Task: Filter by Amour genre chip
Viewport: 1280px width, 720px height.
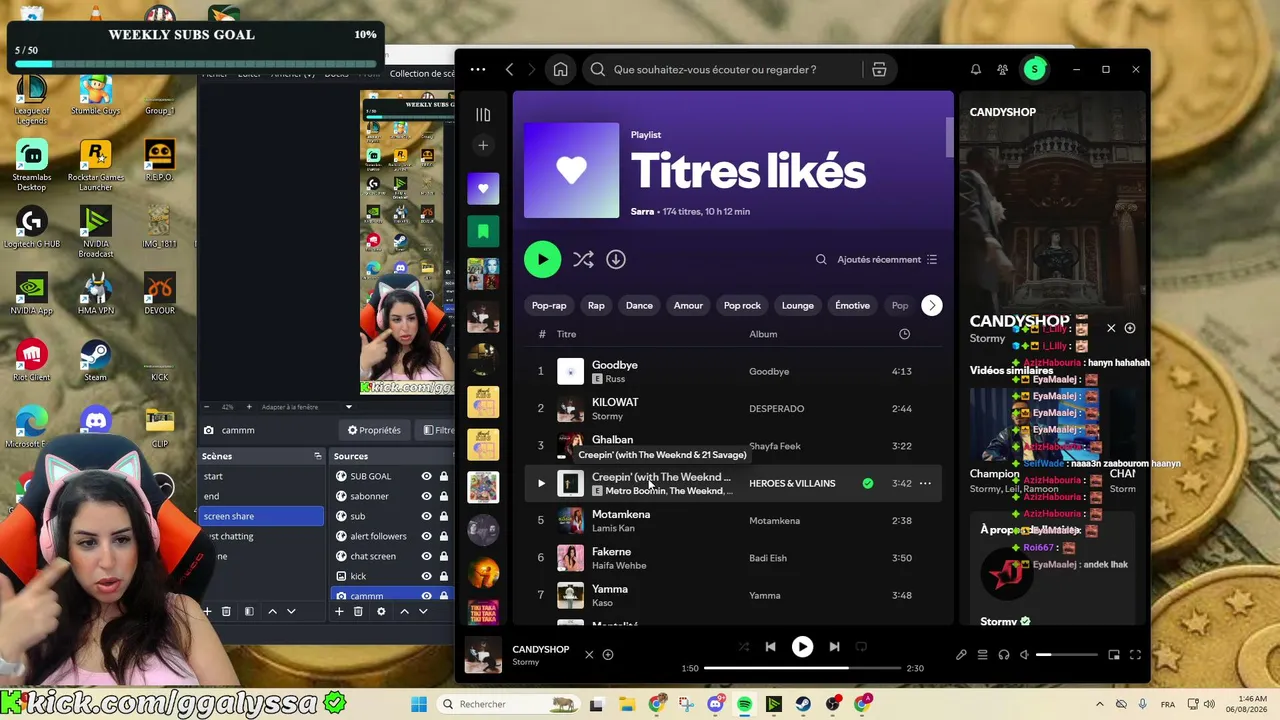Action: tap(688, 306)
